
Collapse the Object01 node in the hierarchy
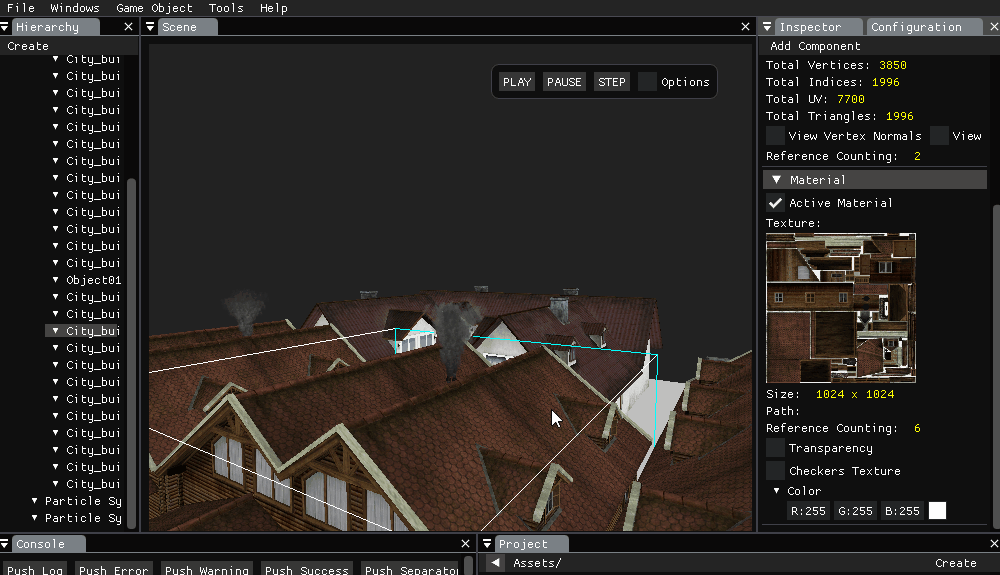[x=56, y=280]
